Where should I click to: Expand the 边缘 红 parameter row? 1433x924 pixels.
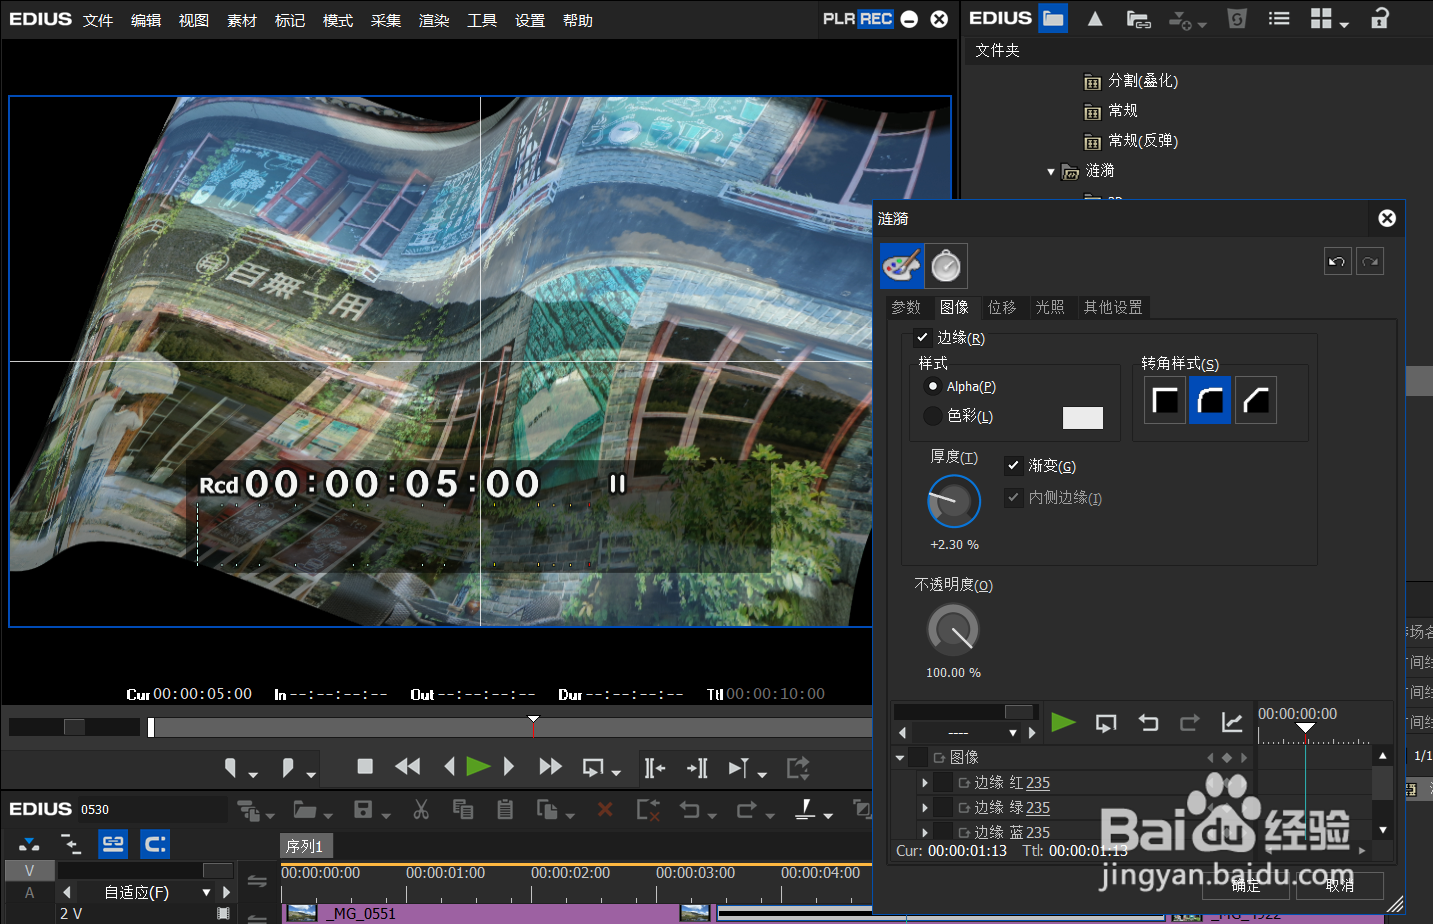[x=924, y=783]
